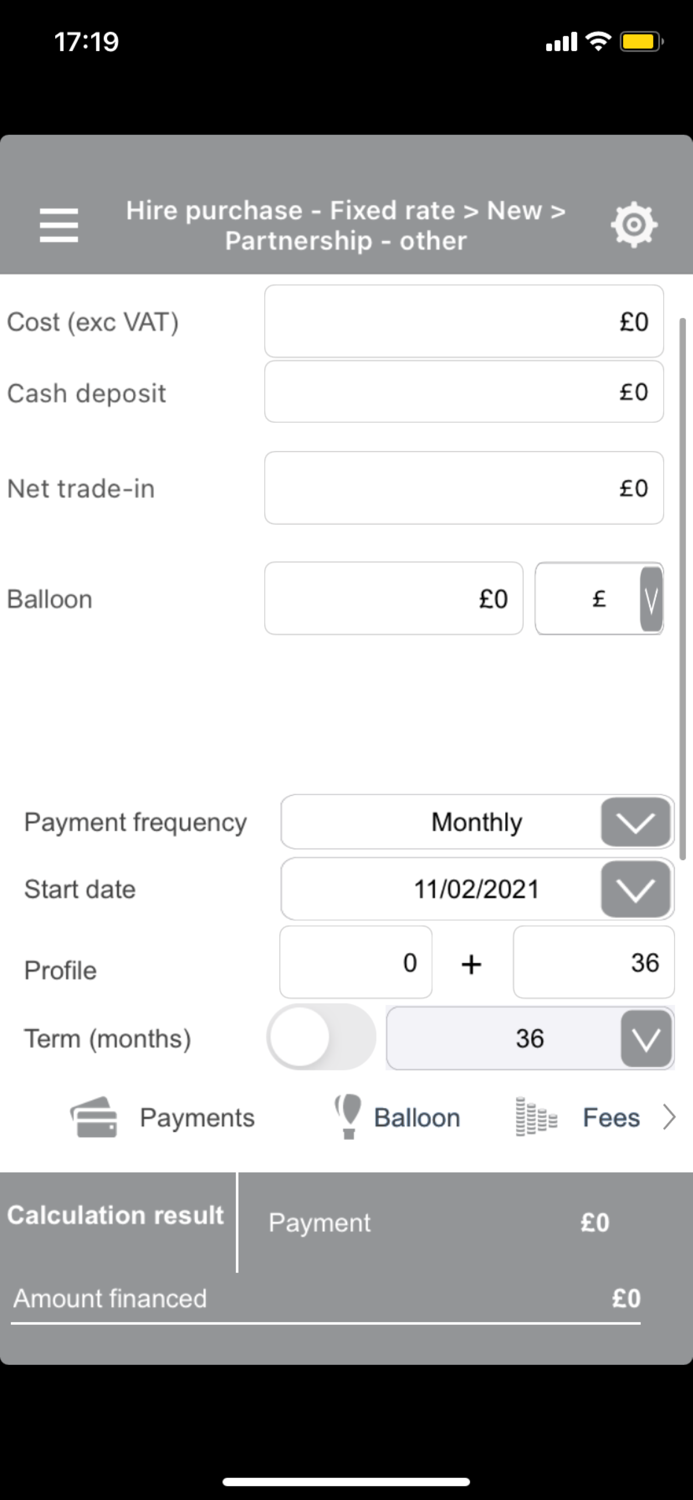Tap the right arrow next to Fees

click(x=669, y=1117)
